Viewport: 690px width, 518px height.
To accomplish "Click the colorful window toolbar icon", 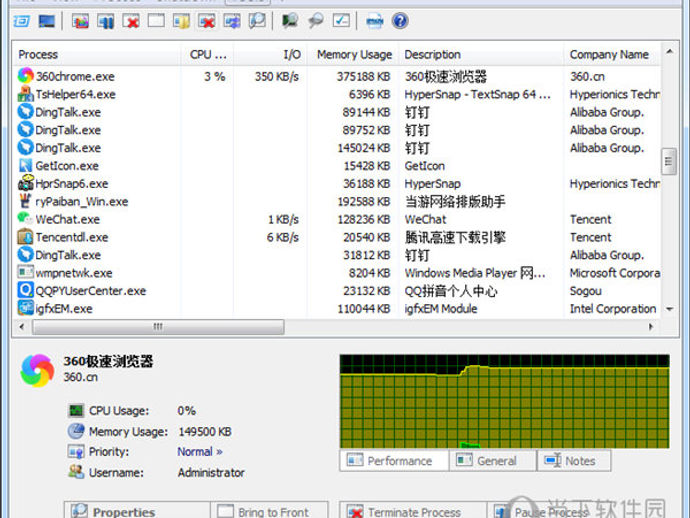I will click(x=81, y=21).
